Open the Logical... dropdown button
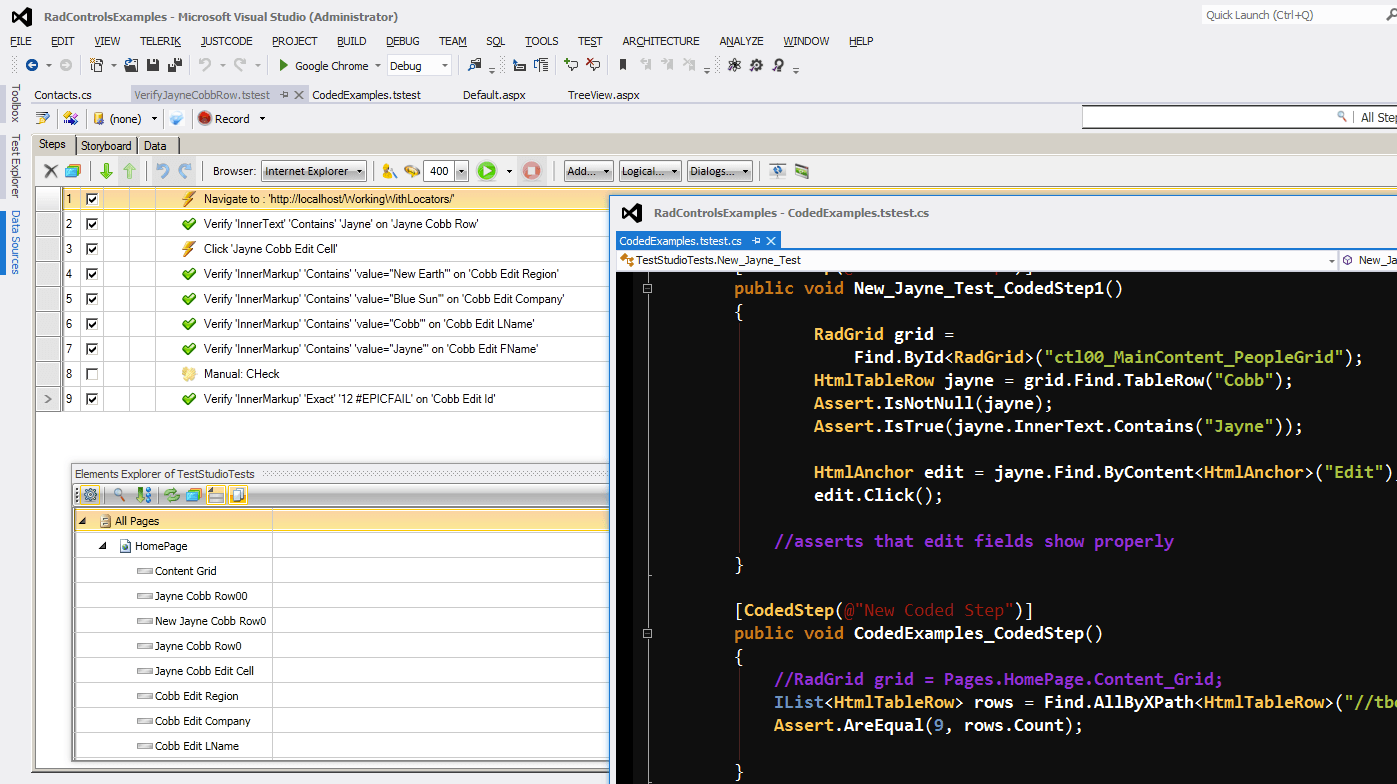 click(650, 171)
